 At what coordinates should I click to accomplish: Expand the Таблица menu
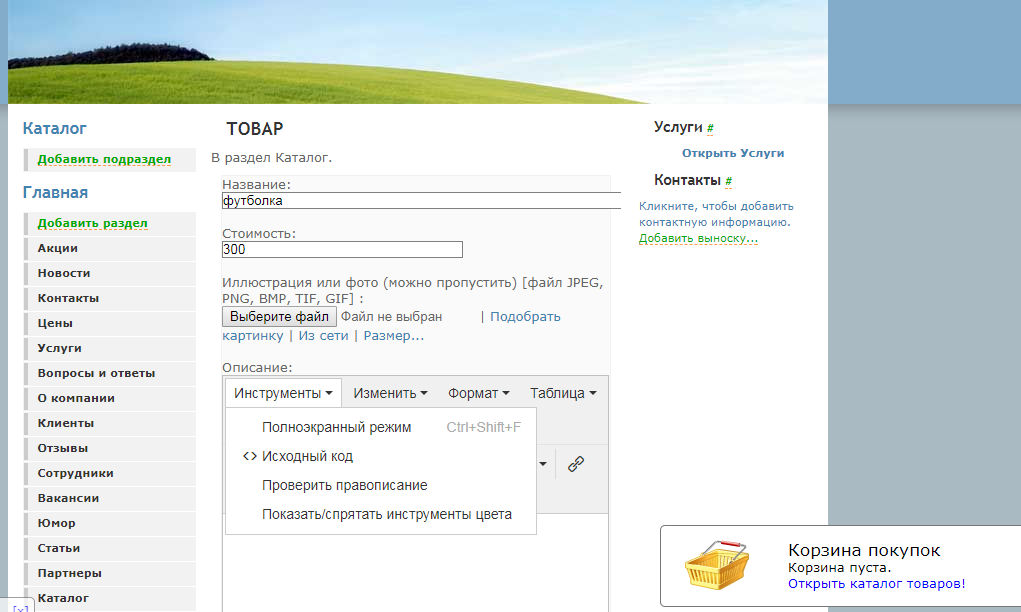tap(563, 393)
